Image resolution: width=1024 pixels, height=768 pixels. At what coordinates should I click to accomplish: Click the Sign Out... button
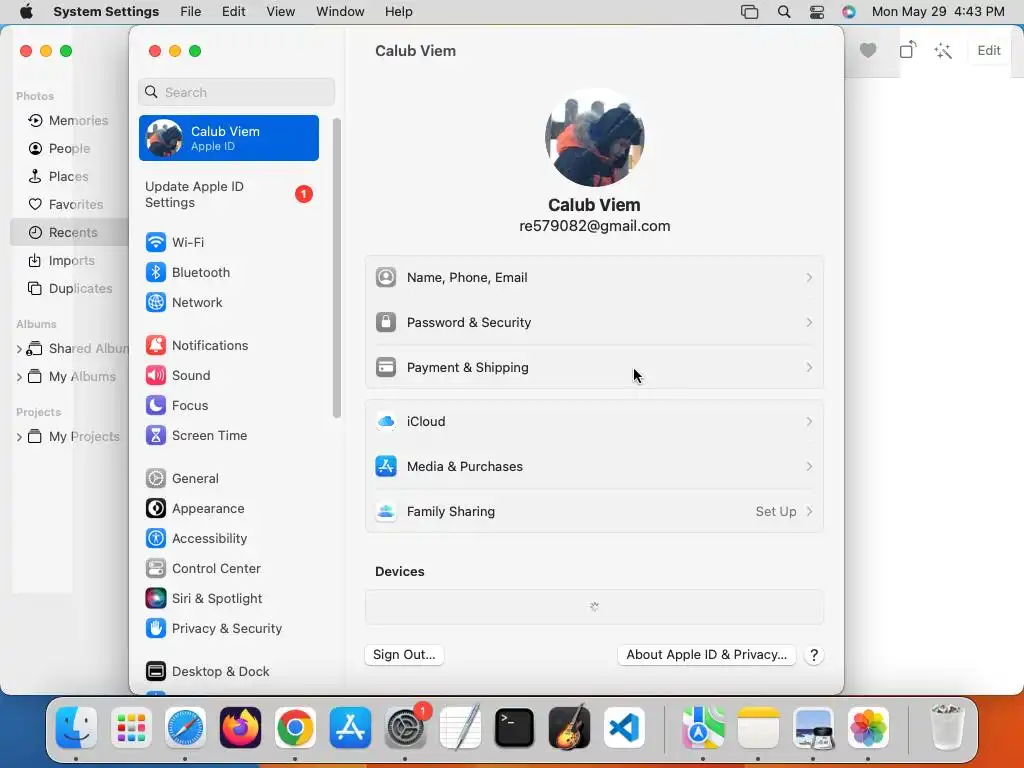click(x=404, y=655)
